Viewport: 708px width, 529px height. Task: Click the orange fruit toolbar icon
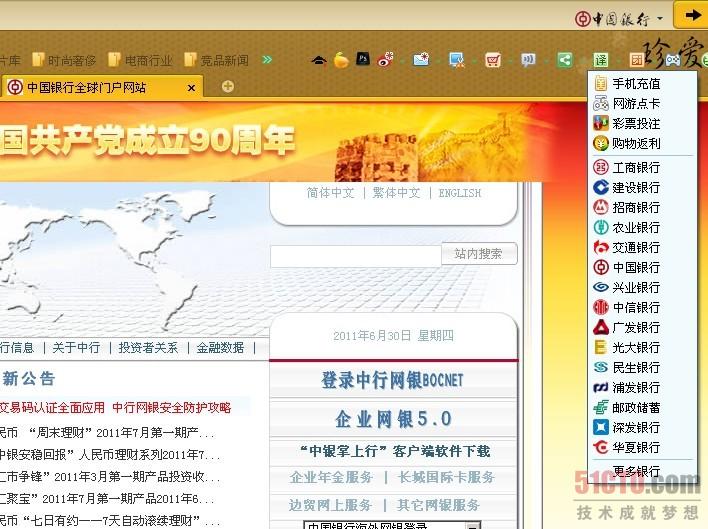pyautogui.click(x=341, y=60)
